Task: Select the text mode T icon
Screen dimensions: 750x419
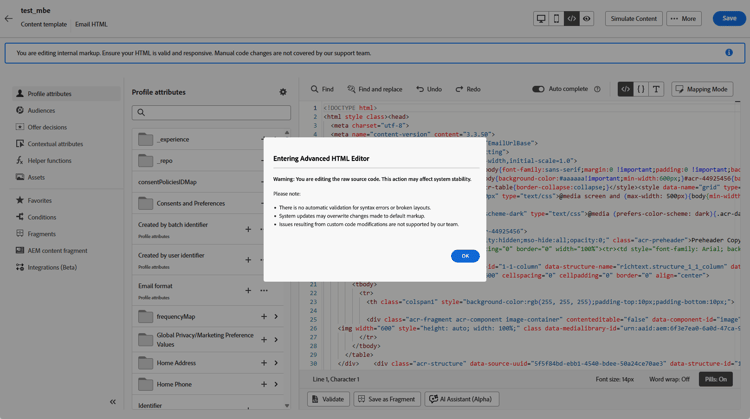Action: pyautogui.click(x=656, y=89)
